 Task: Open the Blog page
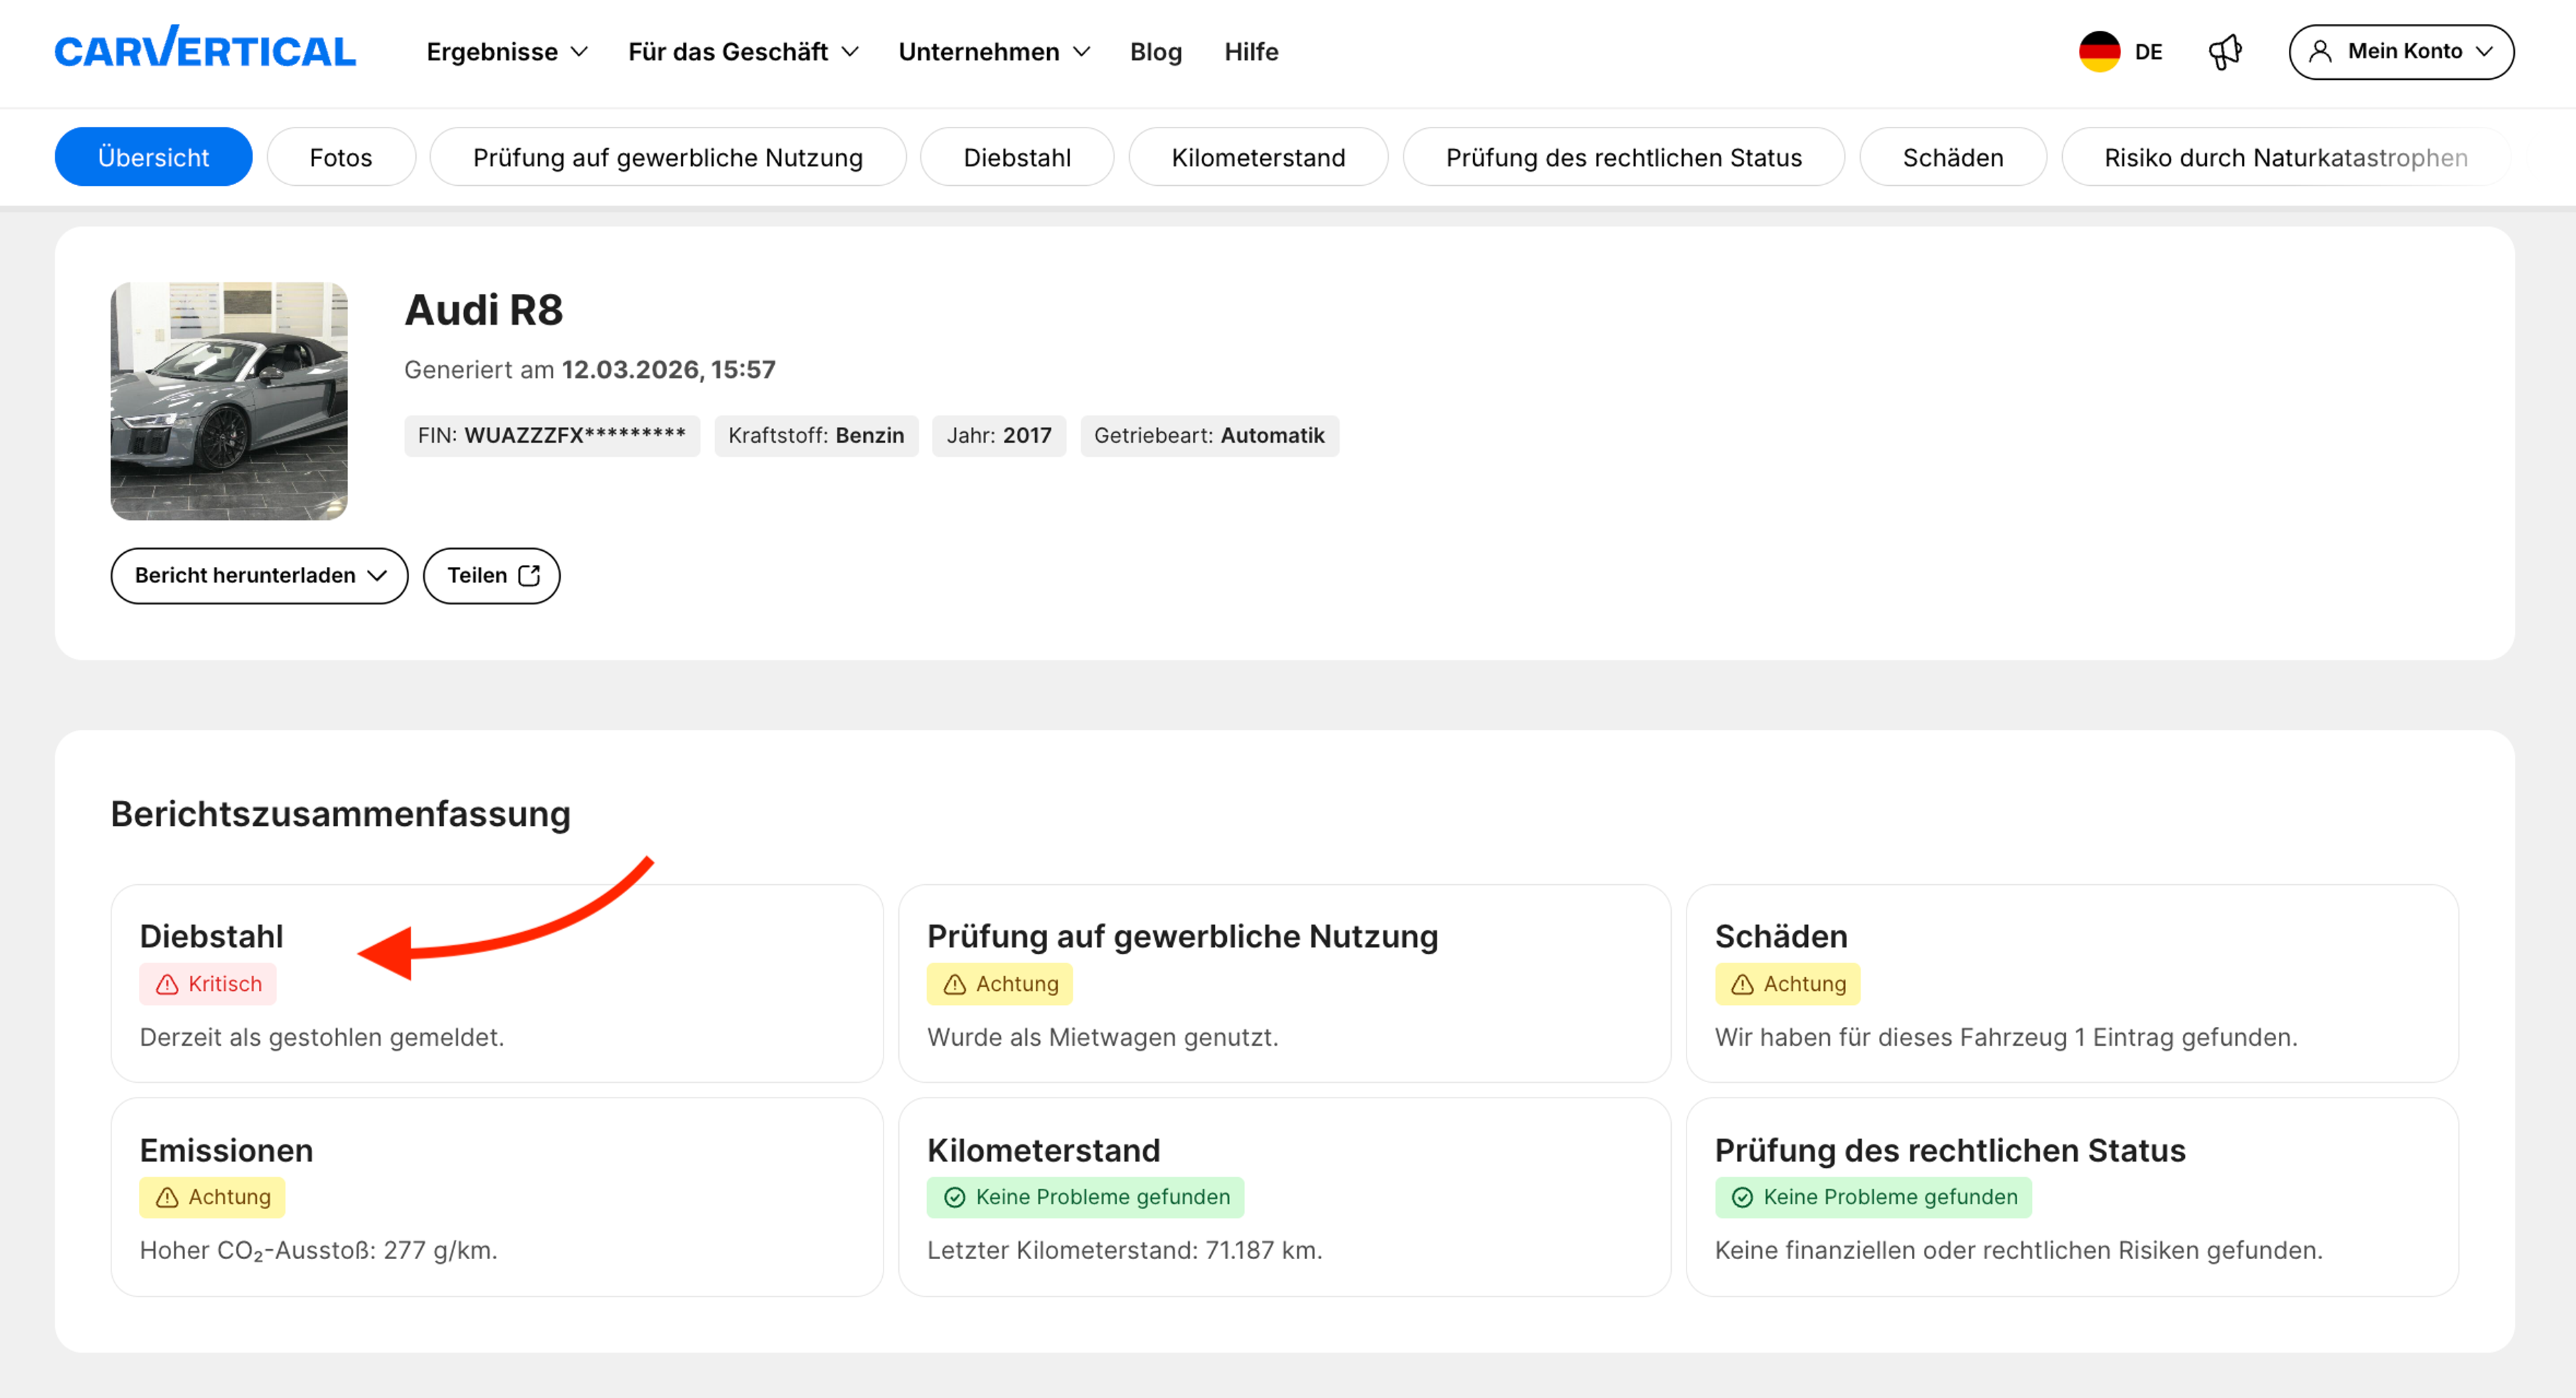1156,52
